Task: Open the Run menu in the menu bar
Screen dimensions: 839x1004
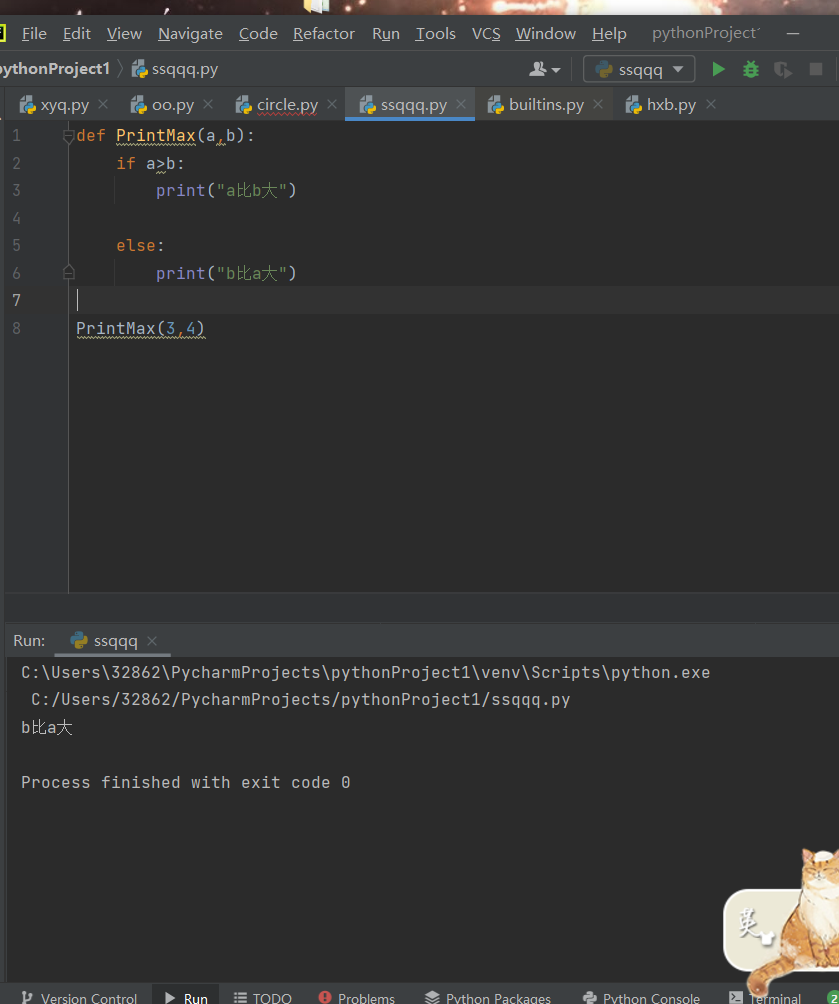Action: click(386, 33)
